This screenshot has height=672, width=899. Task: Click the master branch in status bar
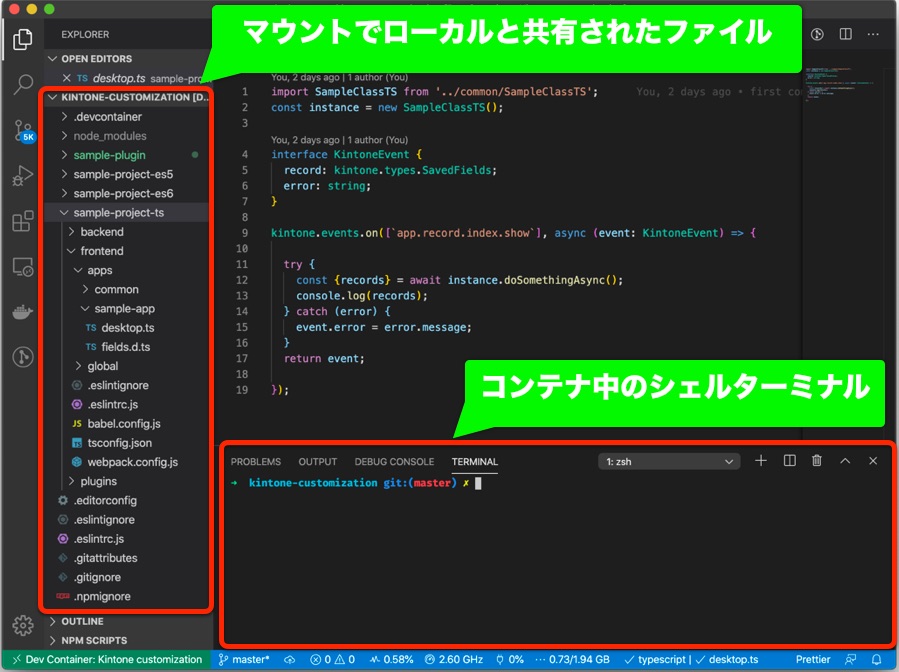pyautogui.click(x=244, y=659)
